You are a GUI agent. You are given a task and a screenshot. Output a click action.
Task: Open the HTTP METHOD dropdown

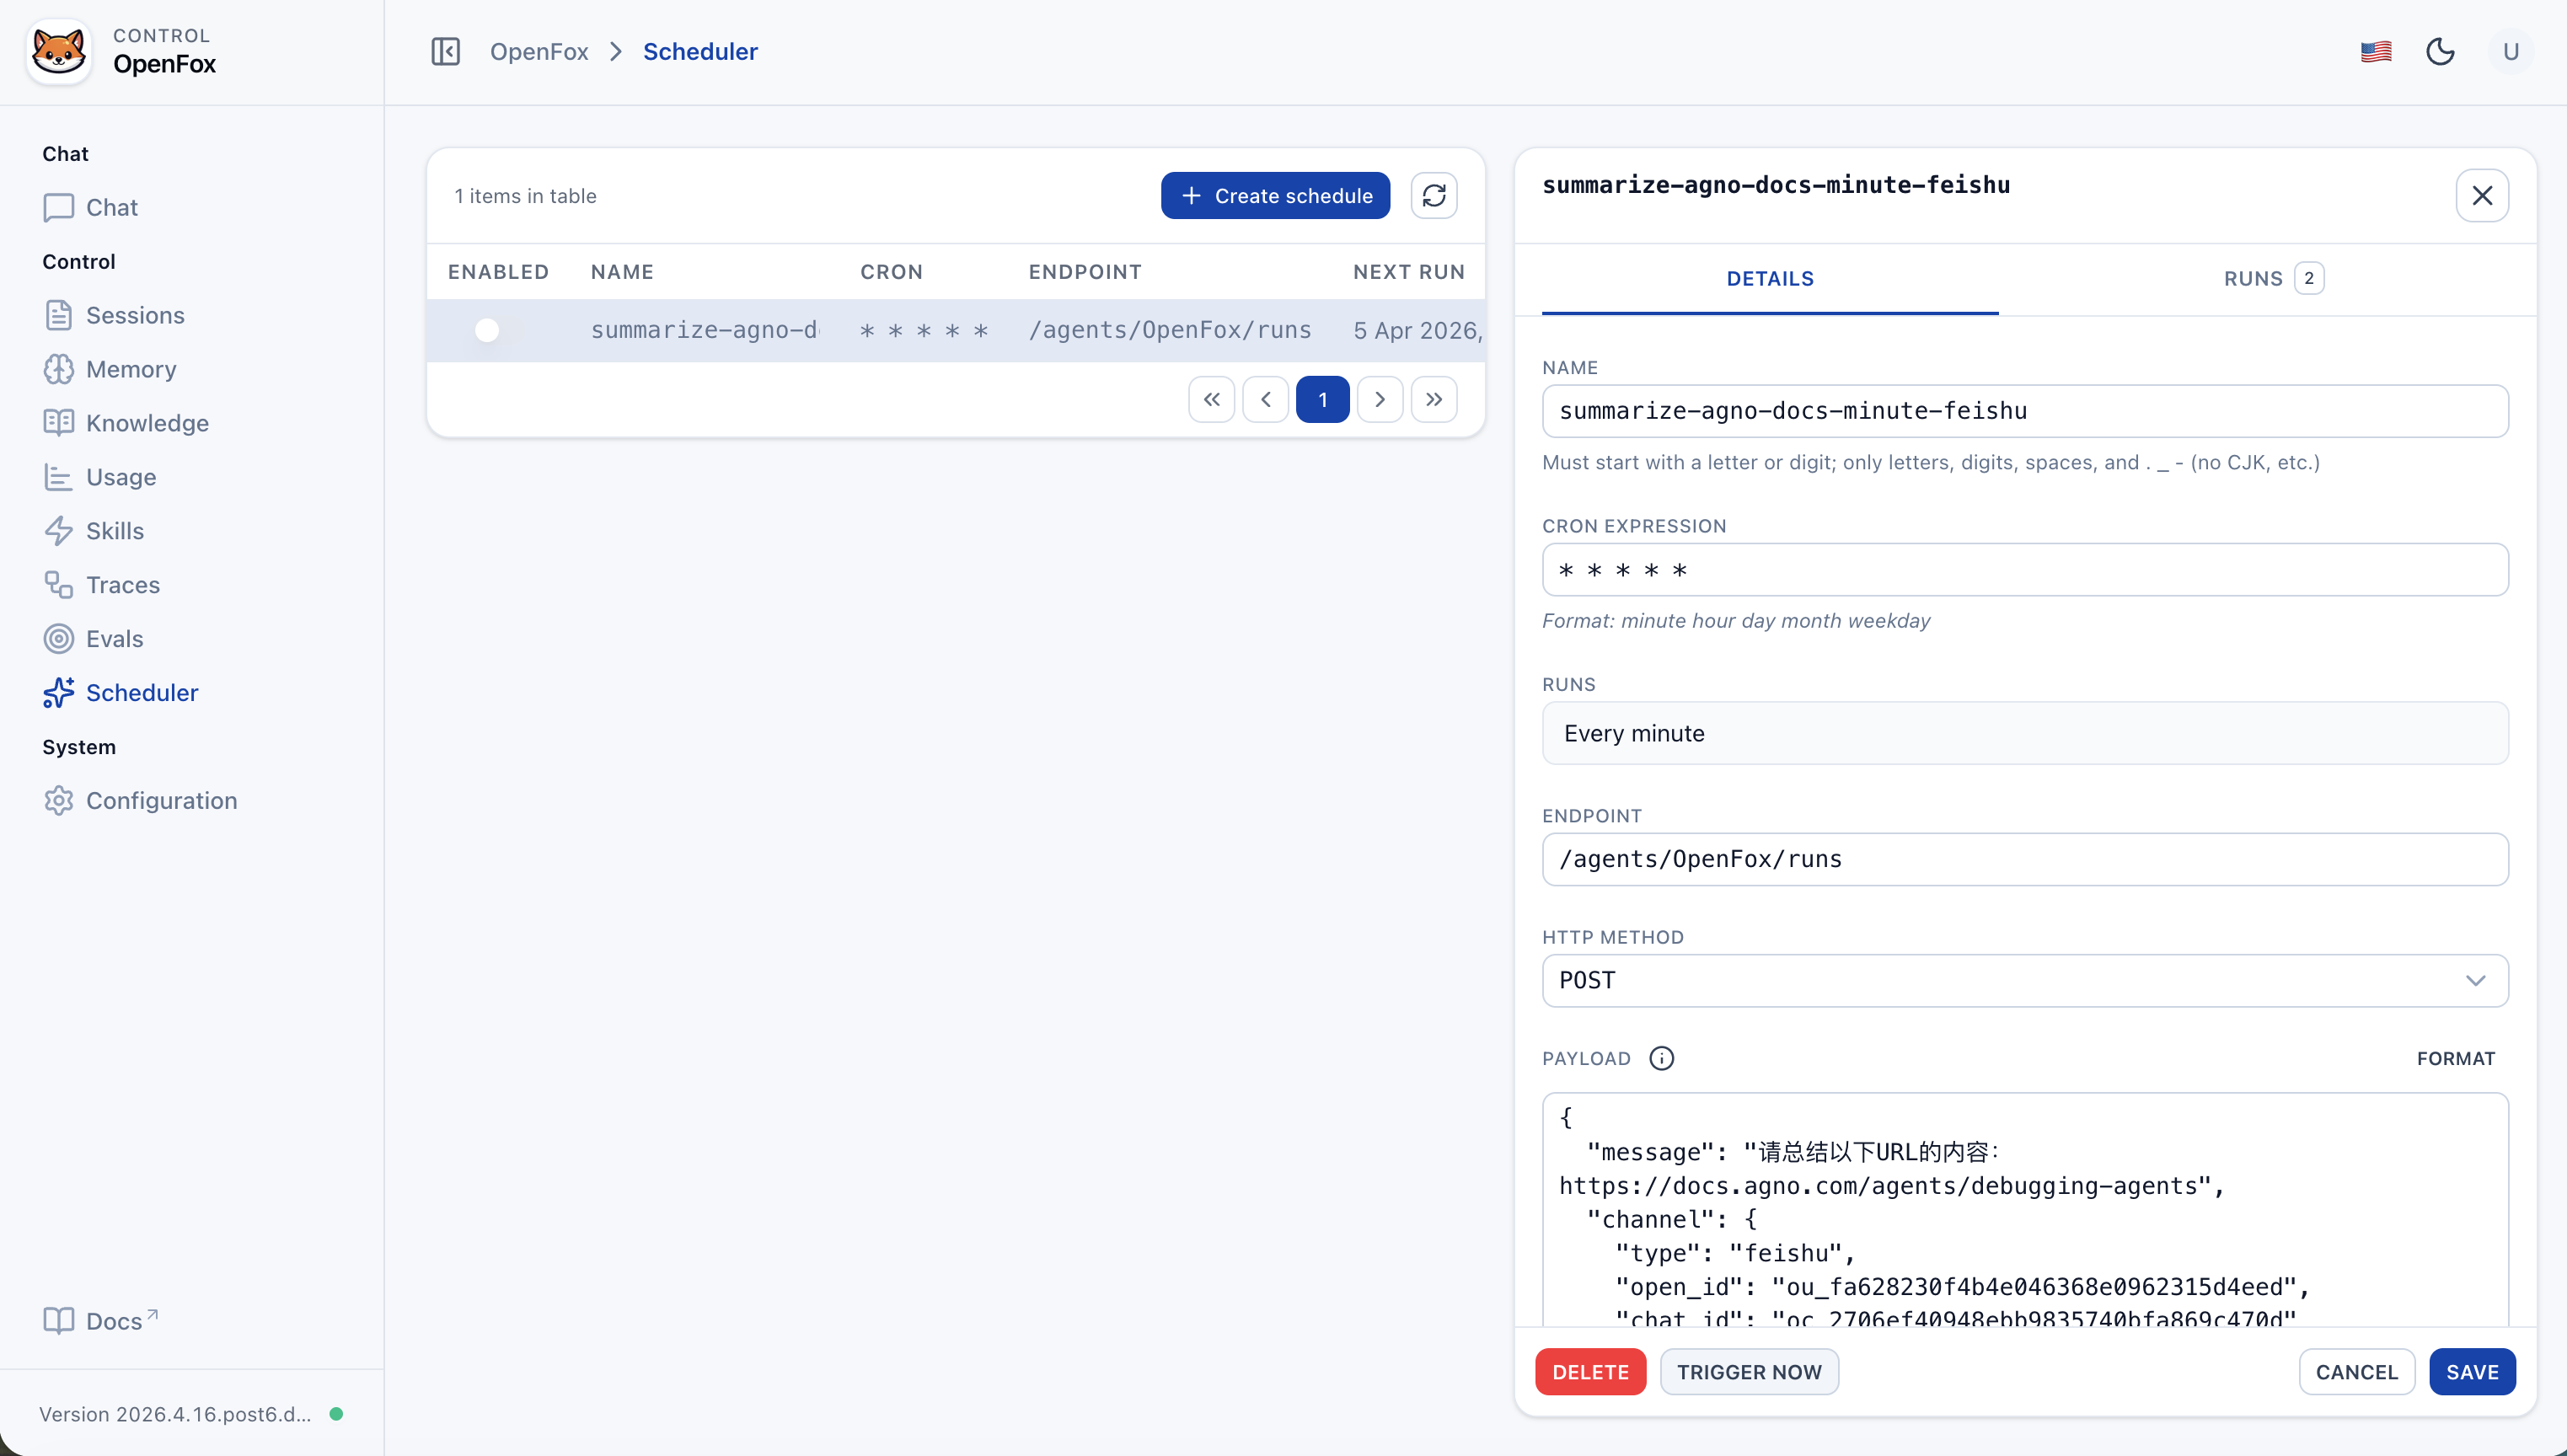click(x=2024, y=981)
